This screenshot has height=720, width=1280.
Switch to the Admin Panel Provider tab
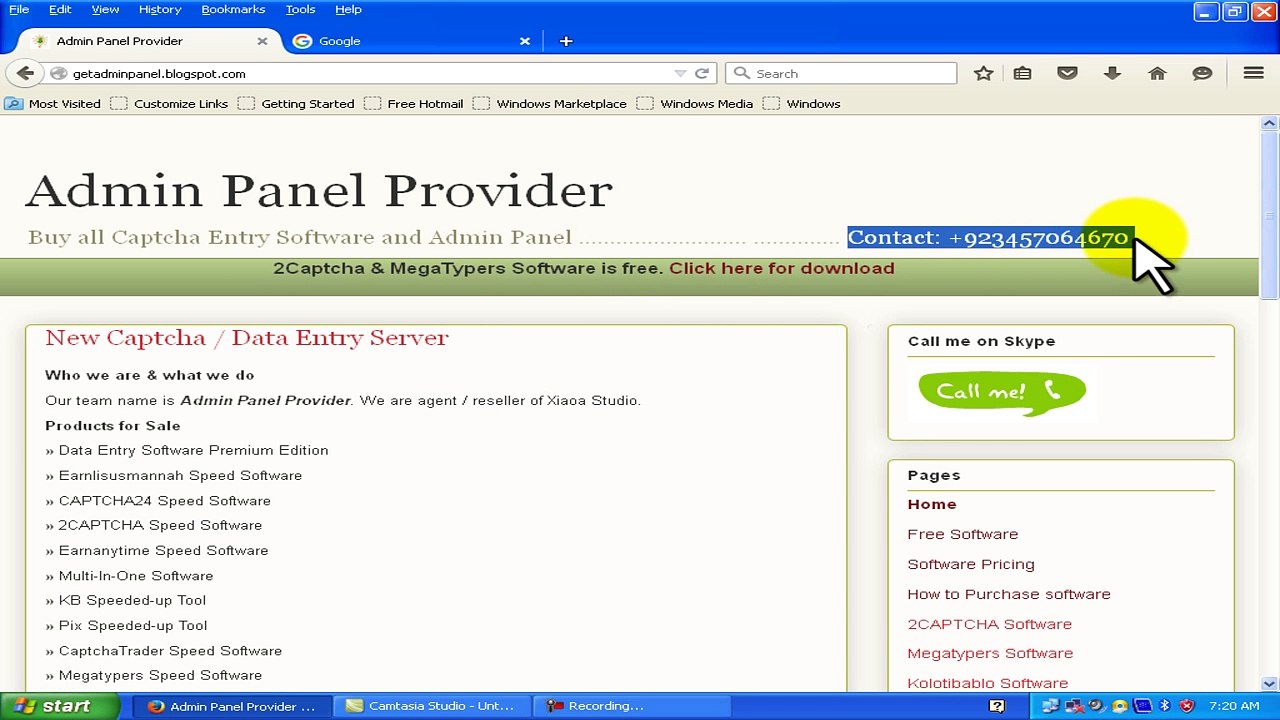pos(150,41)
